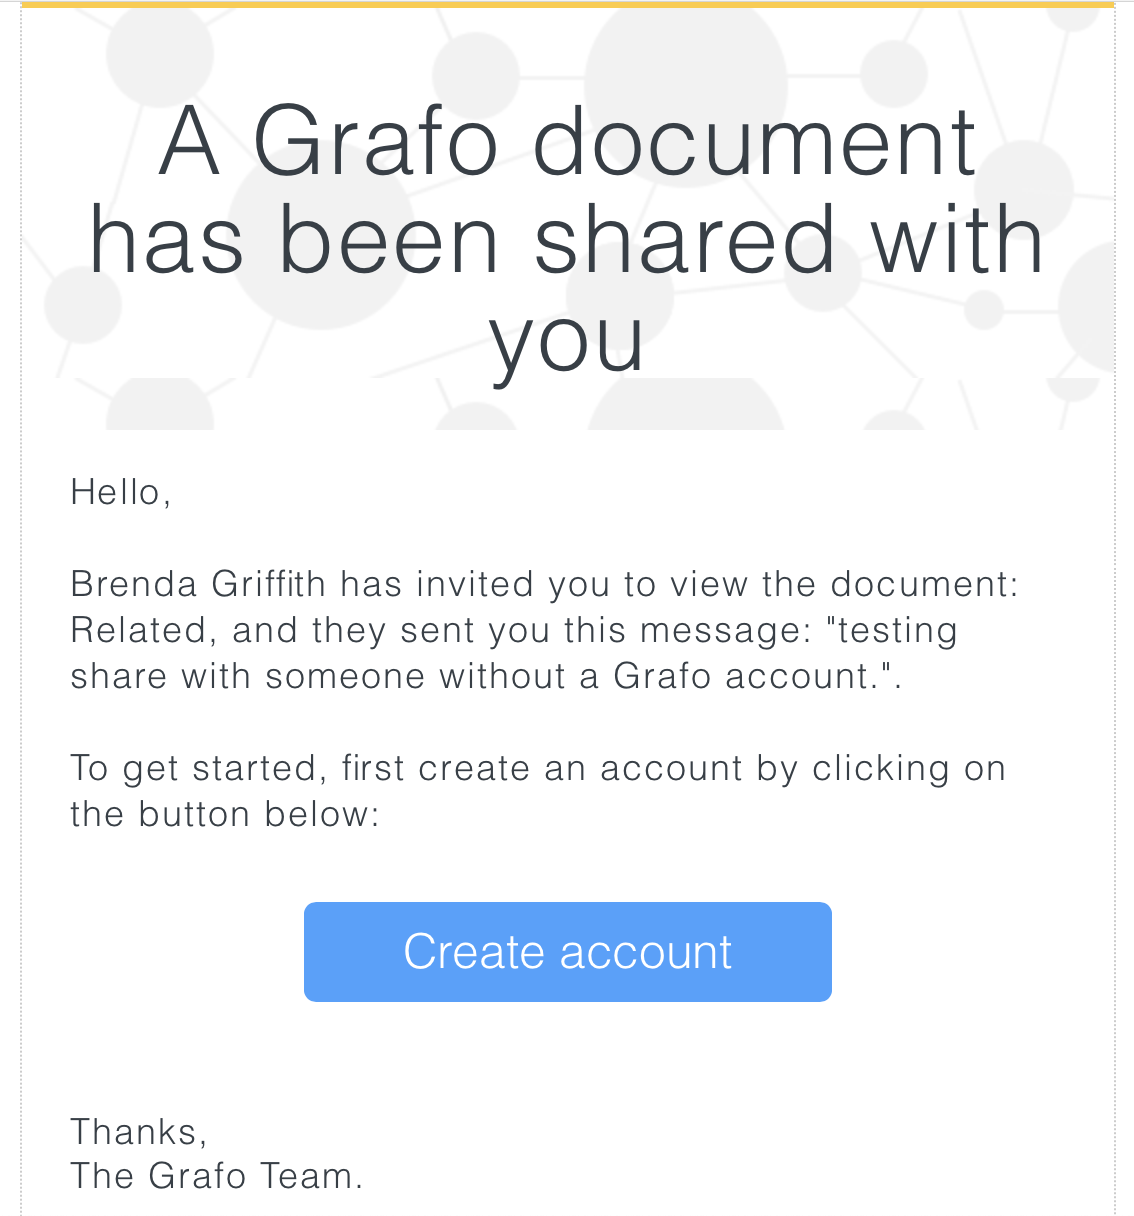Click the blue Create account button
The height and width of the screenshot is (1216, 1134).
point(567,951)
